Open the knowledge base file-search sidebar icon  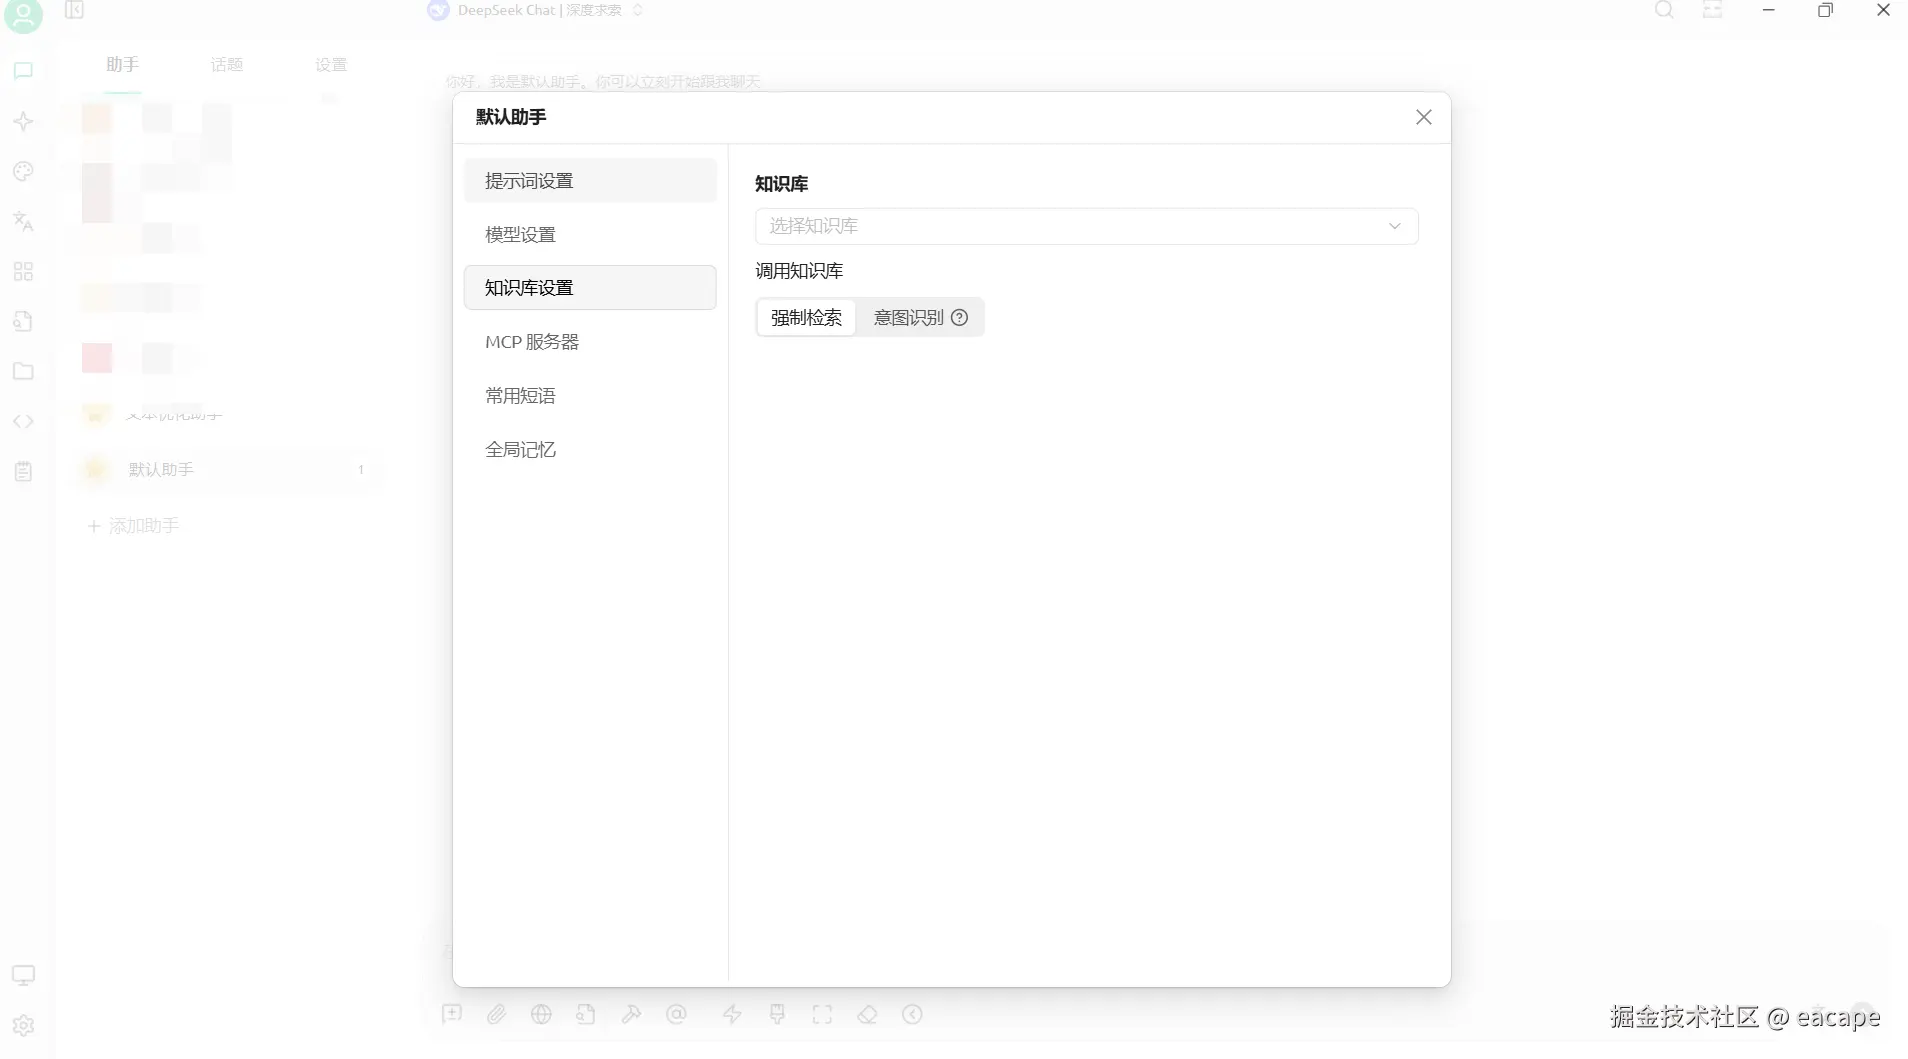(x=23, y=321)
